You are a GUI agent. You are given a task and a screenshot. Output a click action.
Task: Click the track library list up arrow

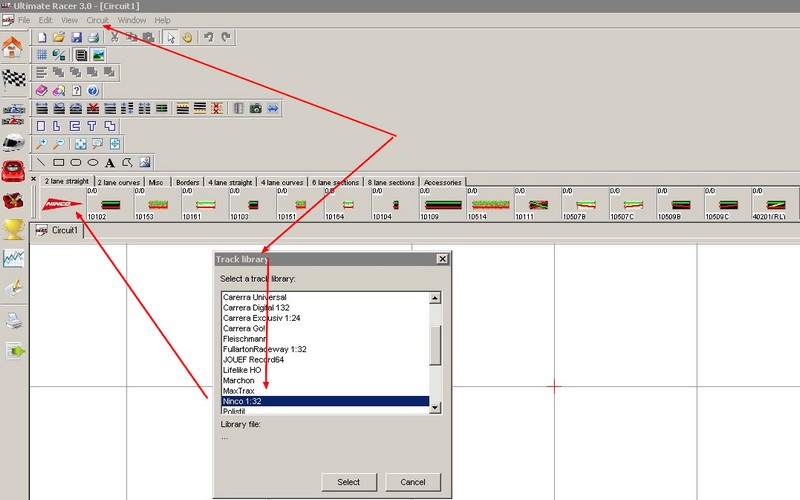point(435,298)
